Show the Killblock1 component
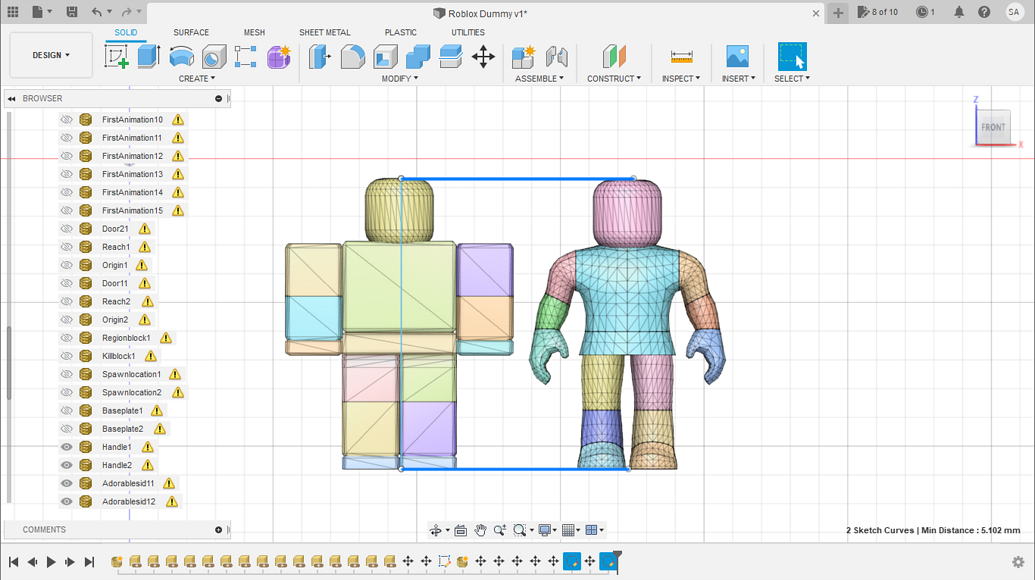1035x580 pixels. (x=67, y=356)
